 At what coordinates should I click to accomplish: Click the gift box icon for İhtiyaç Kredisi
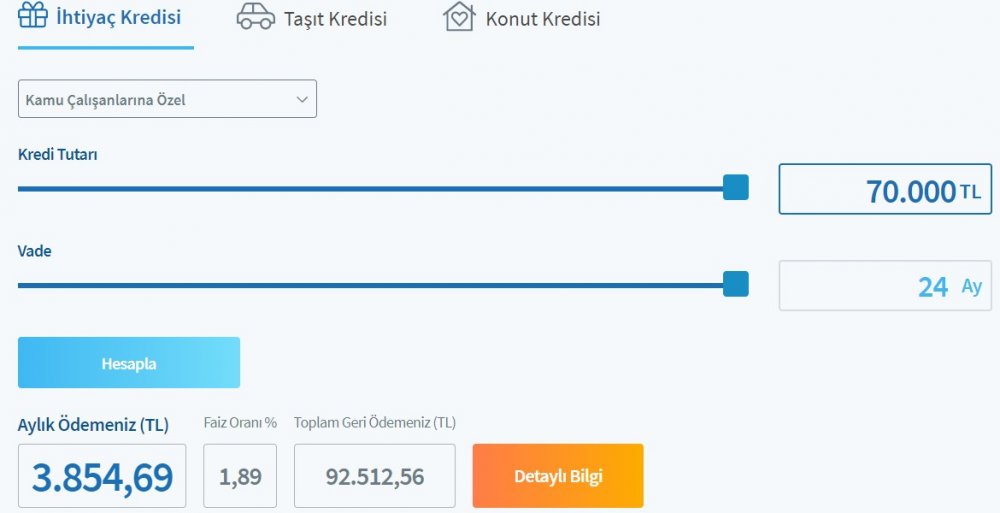tap(33, 15)
